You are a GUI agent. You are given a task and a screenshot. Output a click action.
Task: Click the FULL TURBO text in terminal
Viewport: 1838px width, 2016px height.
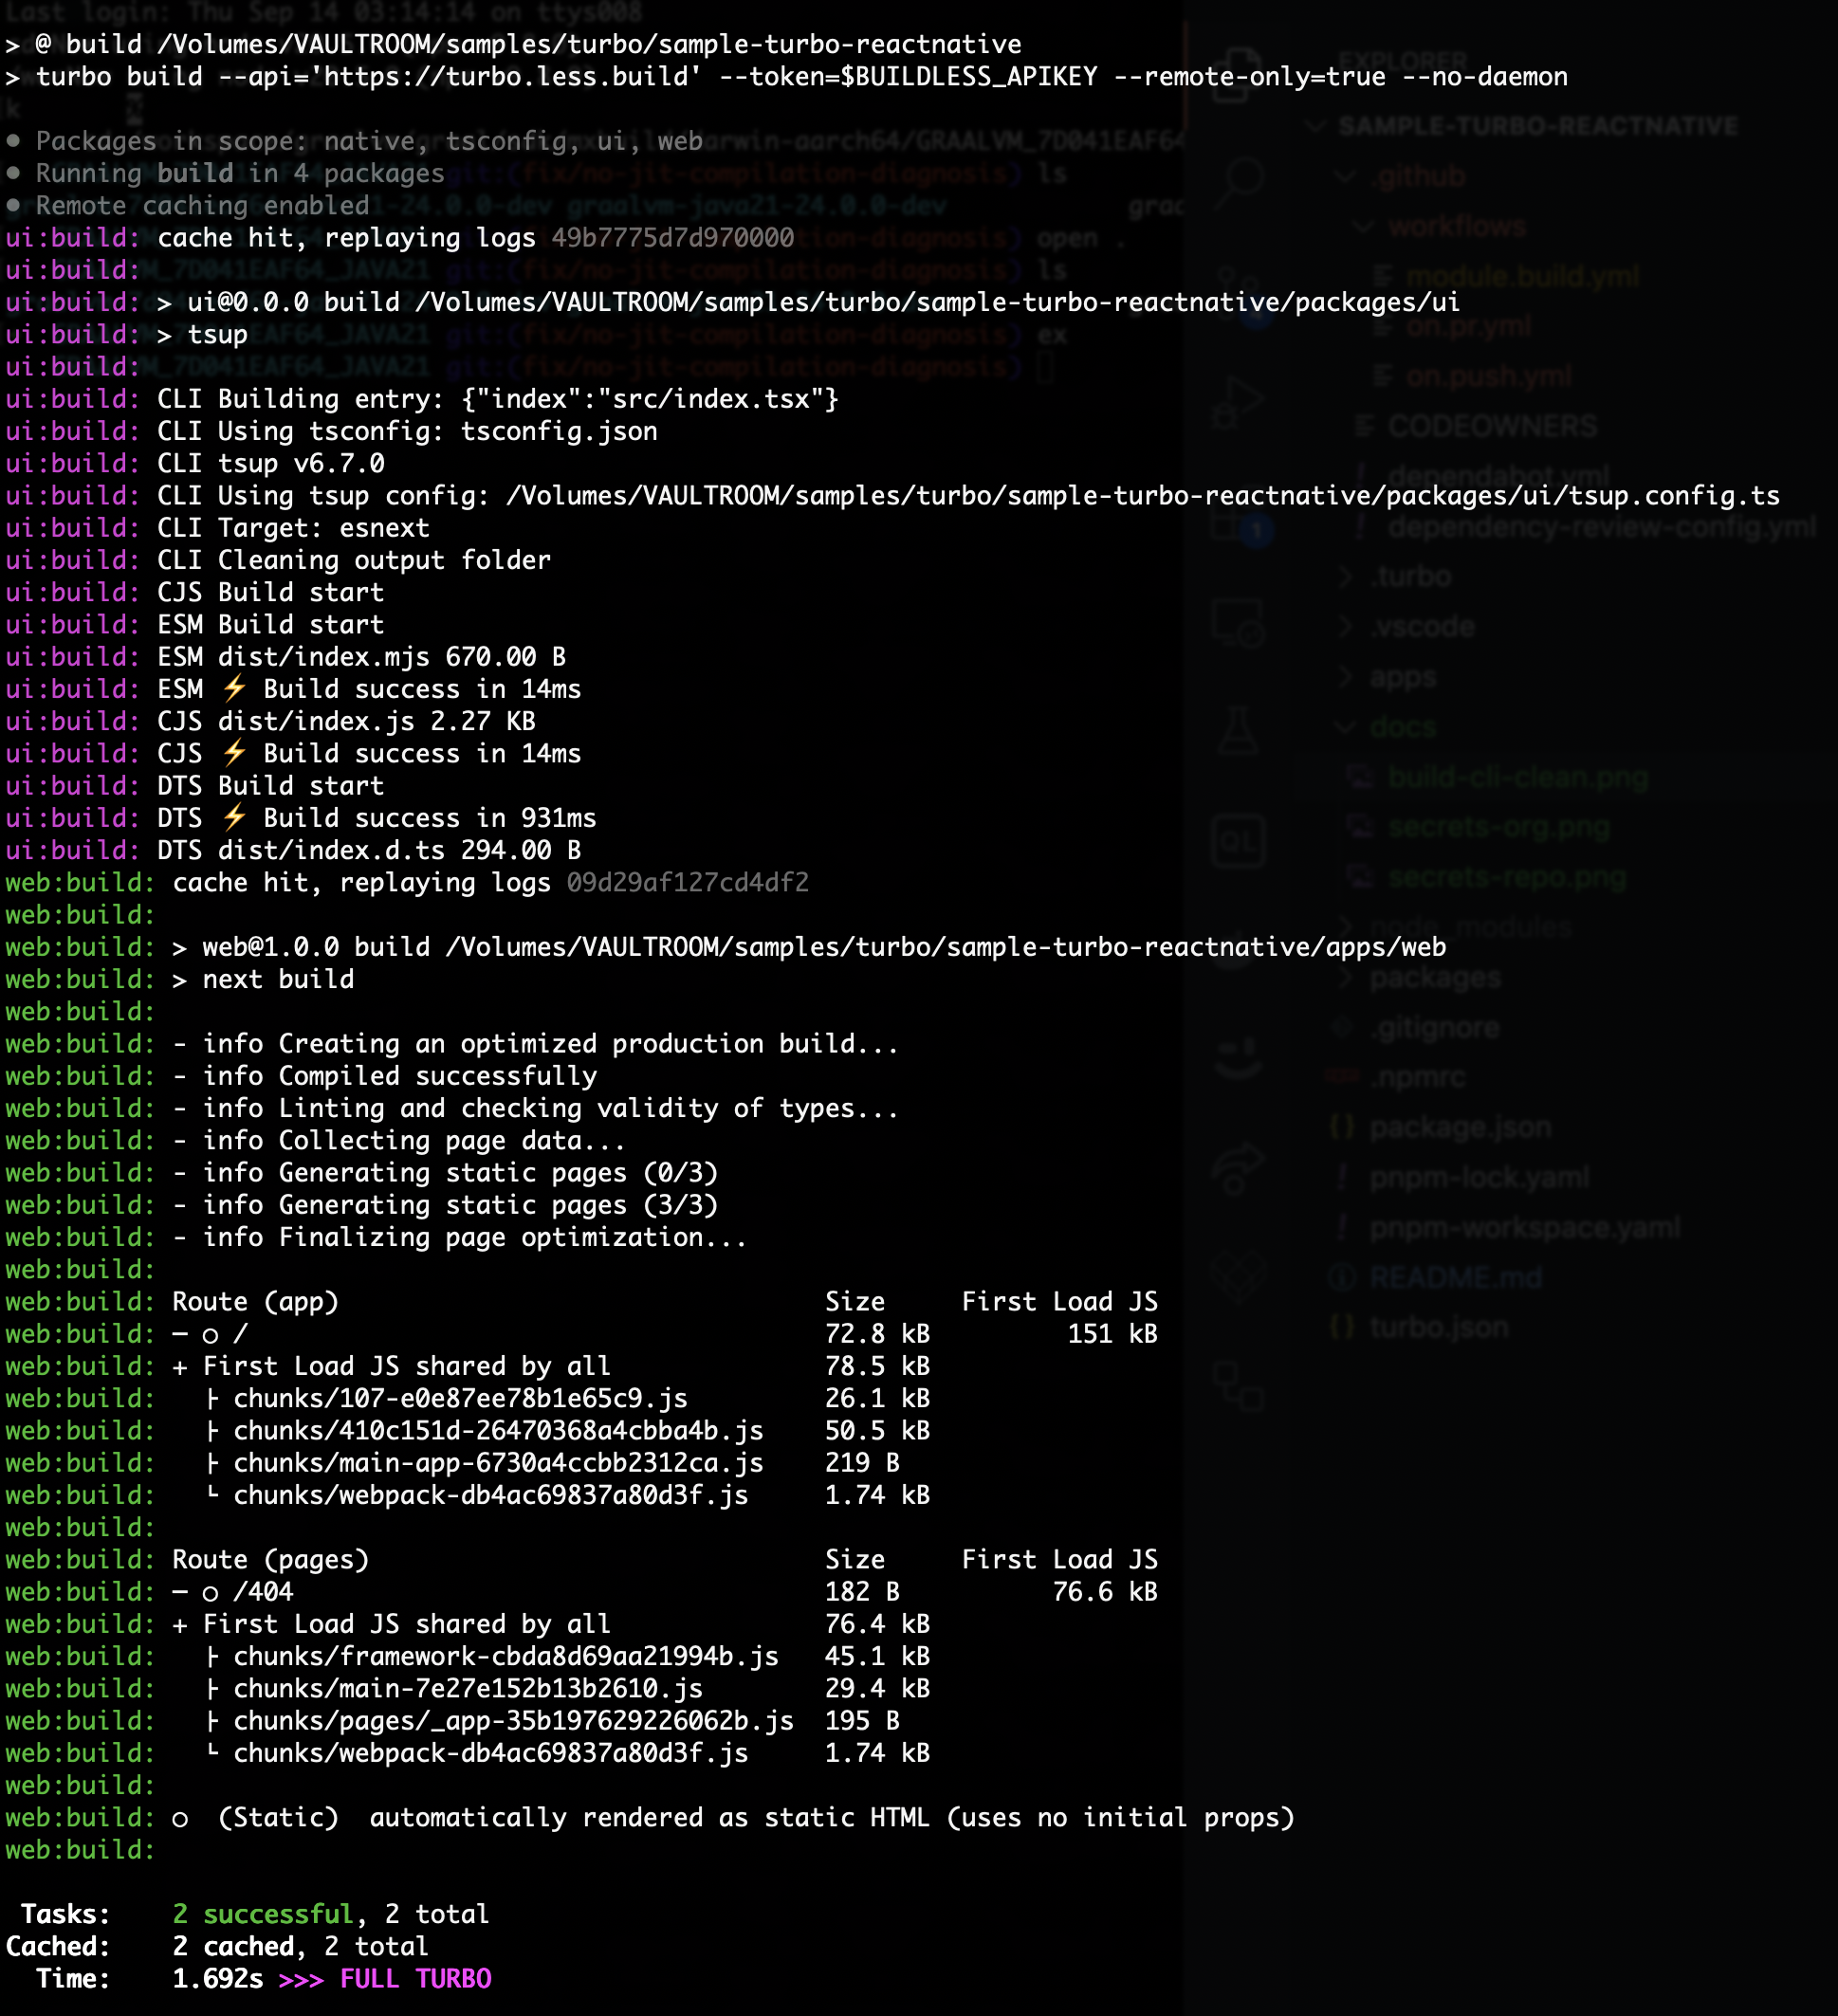[415, 1979]
